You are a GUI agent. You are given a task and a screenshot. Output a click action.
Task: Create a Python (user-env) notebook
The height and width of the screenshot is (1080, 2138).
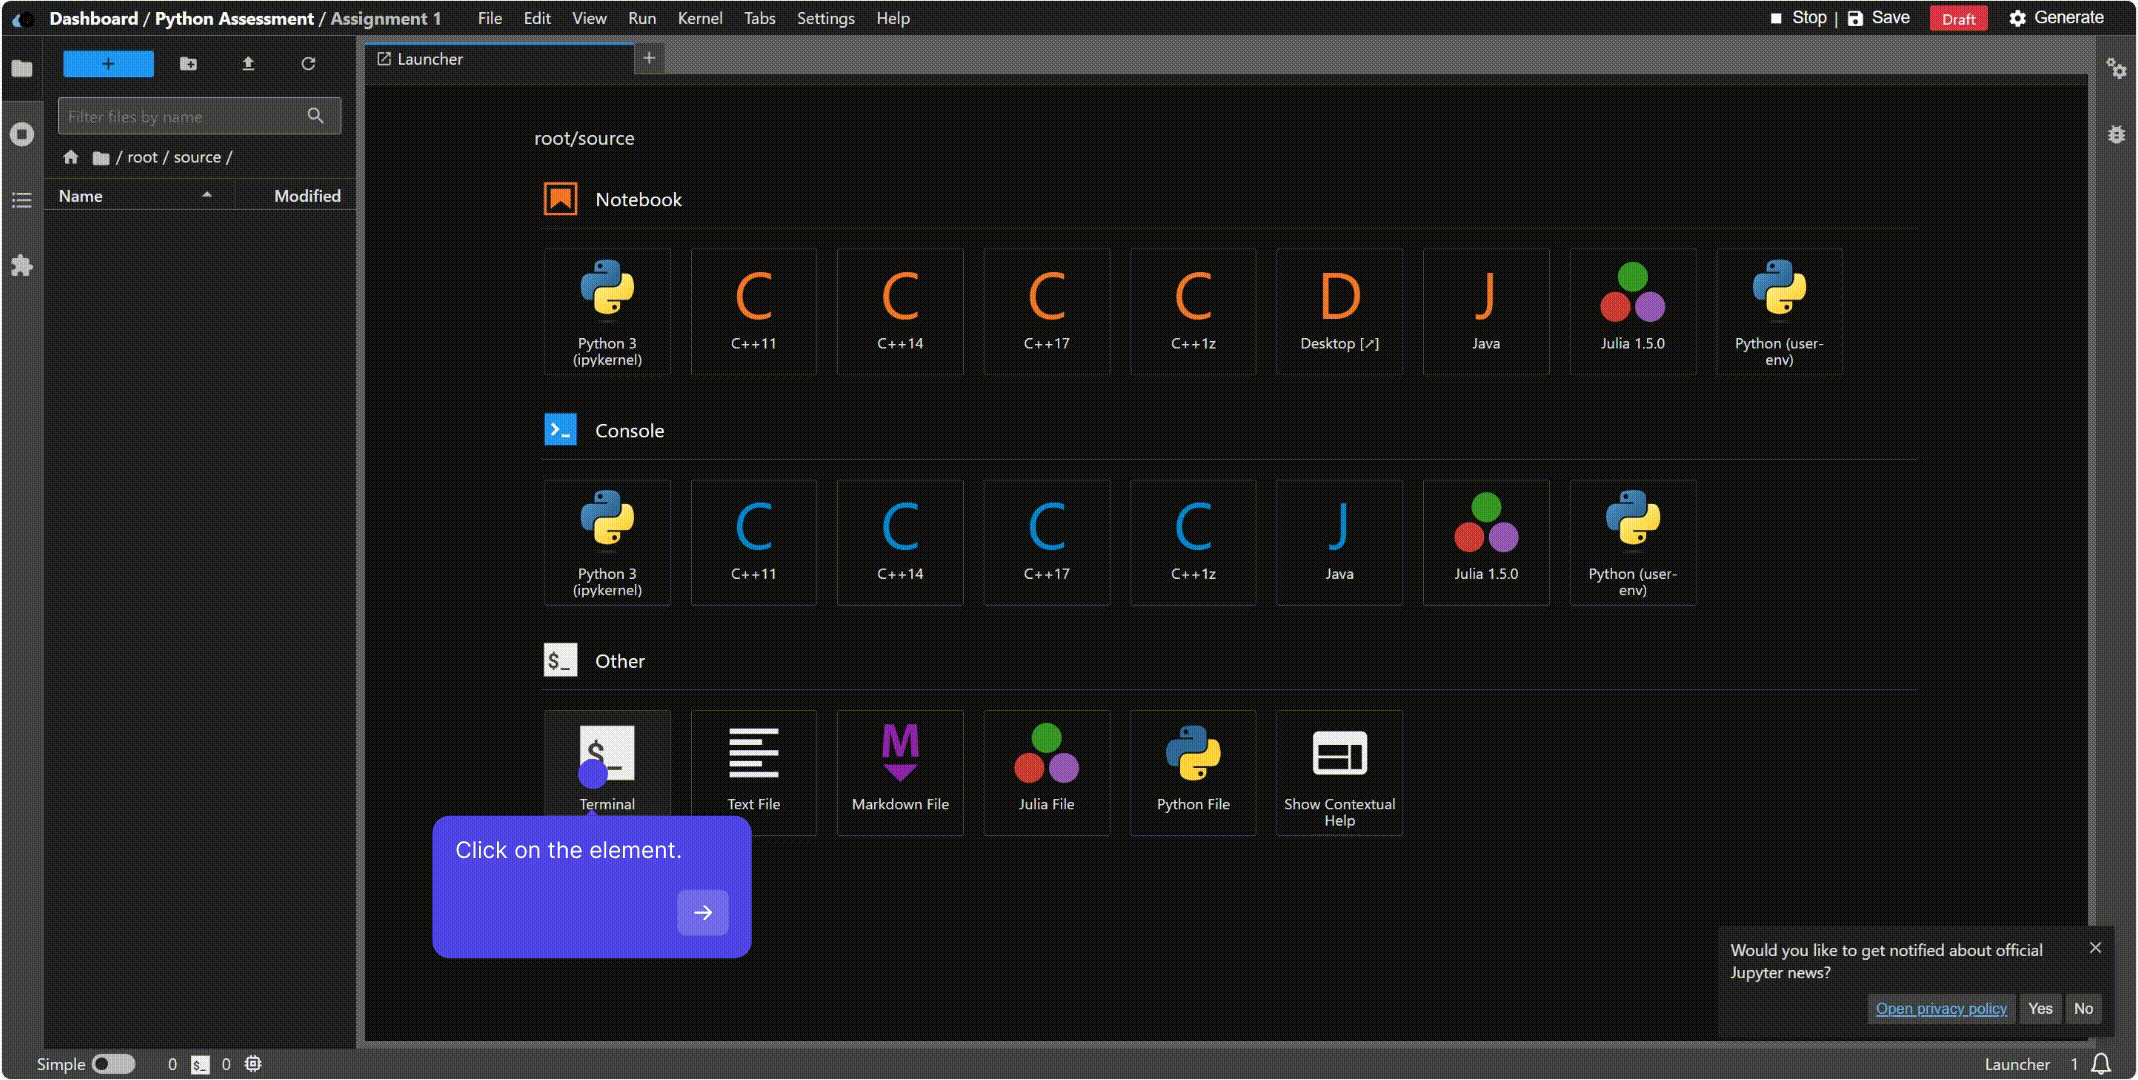[x=1779, y=312]
